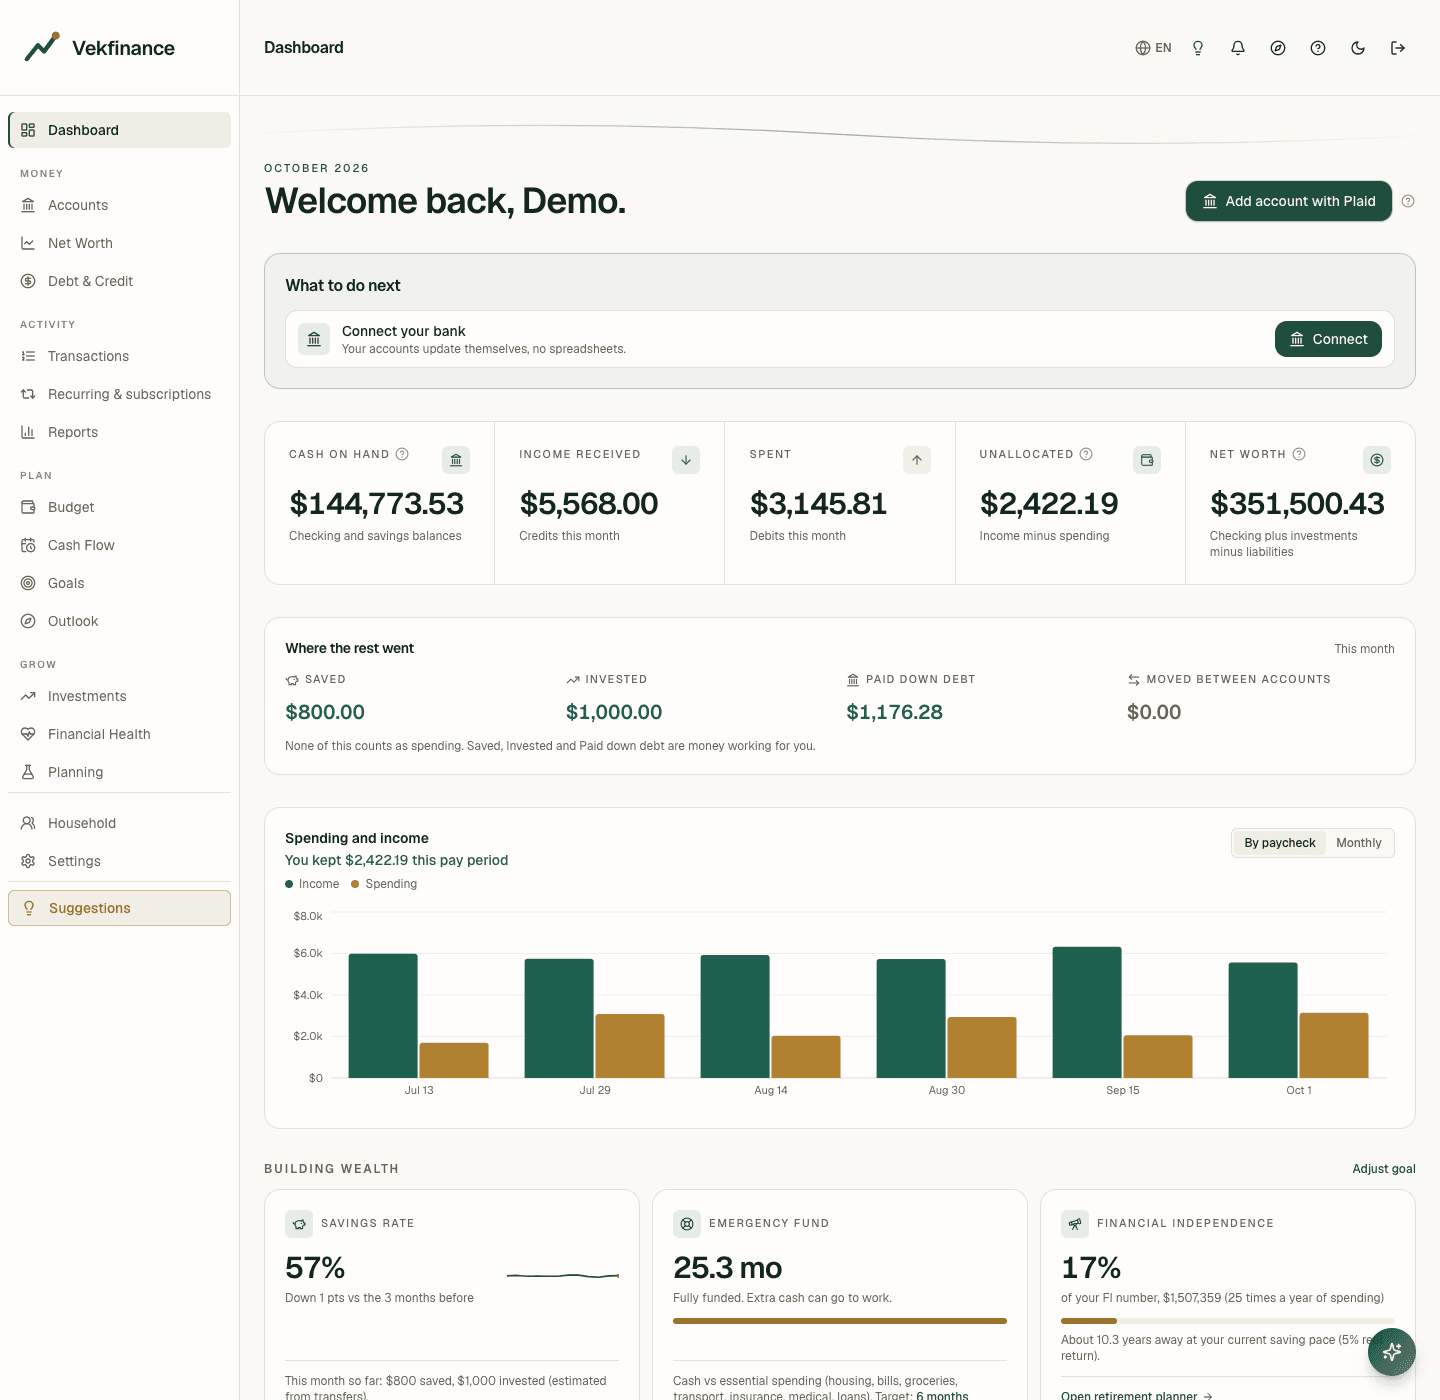The image size is (1440, 1400).
Task: Open the language selector globe EN
Action: [x=1153, y=48]
